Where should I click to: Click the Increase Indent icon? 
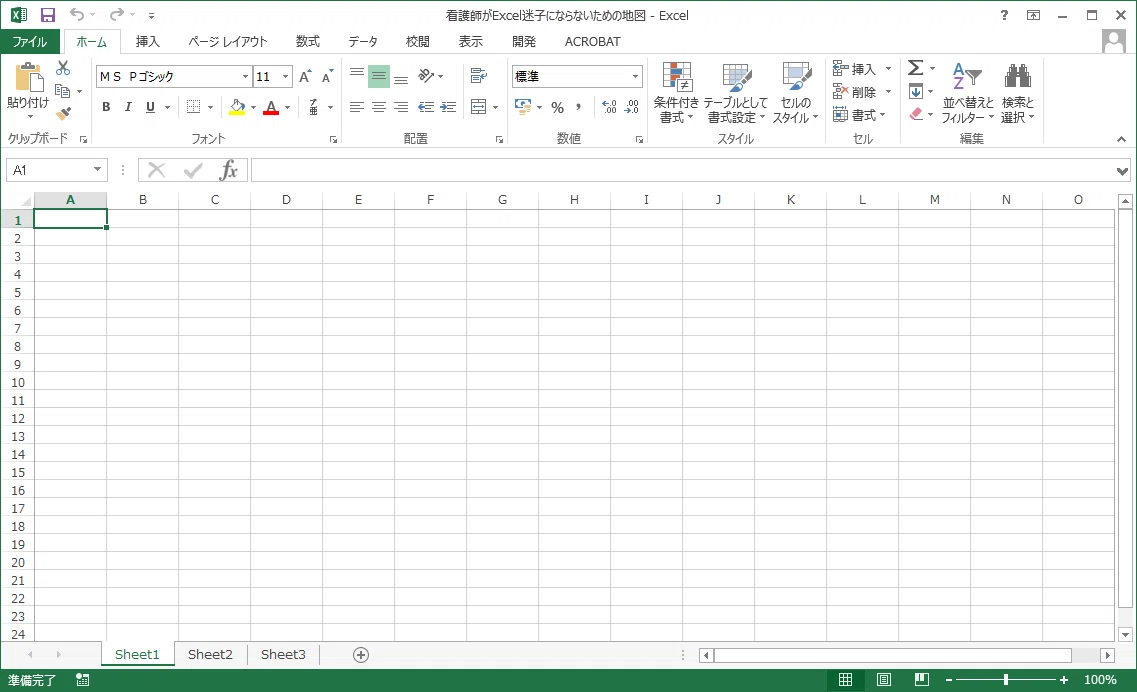(x=449, y=107)
